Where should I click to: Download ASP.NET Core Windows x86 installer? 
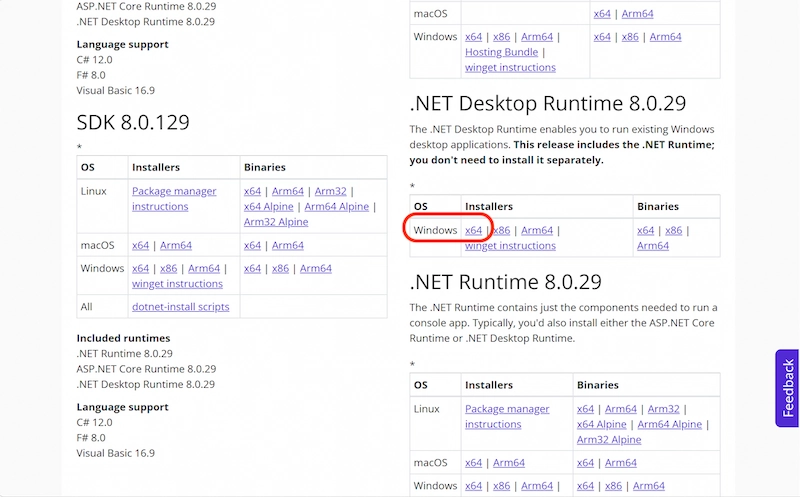(x=502, y=37)
